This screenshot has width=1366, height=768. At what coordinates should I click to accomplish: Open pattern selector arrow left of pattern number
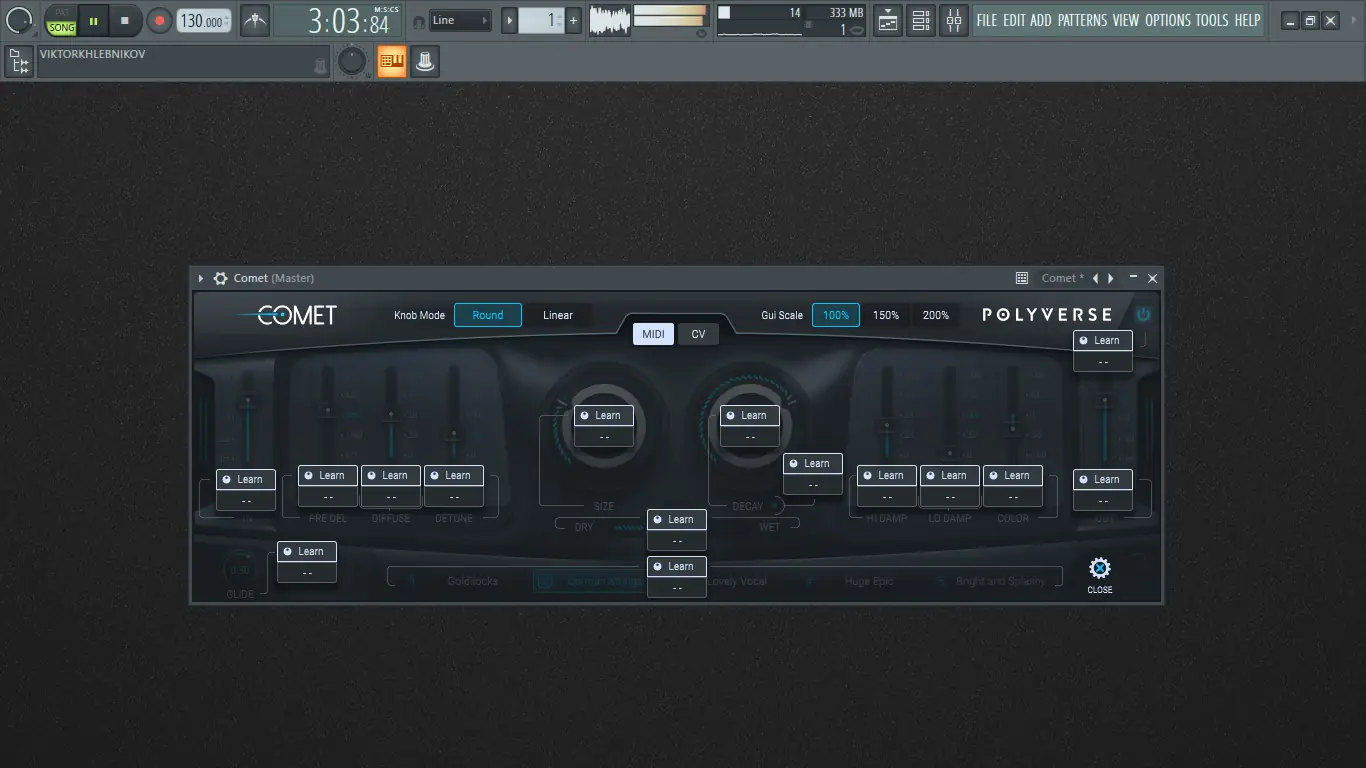coord(510,20)
